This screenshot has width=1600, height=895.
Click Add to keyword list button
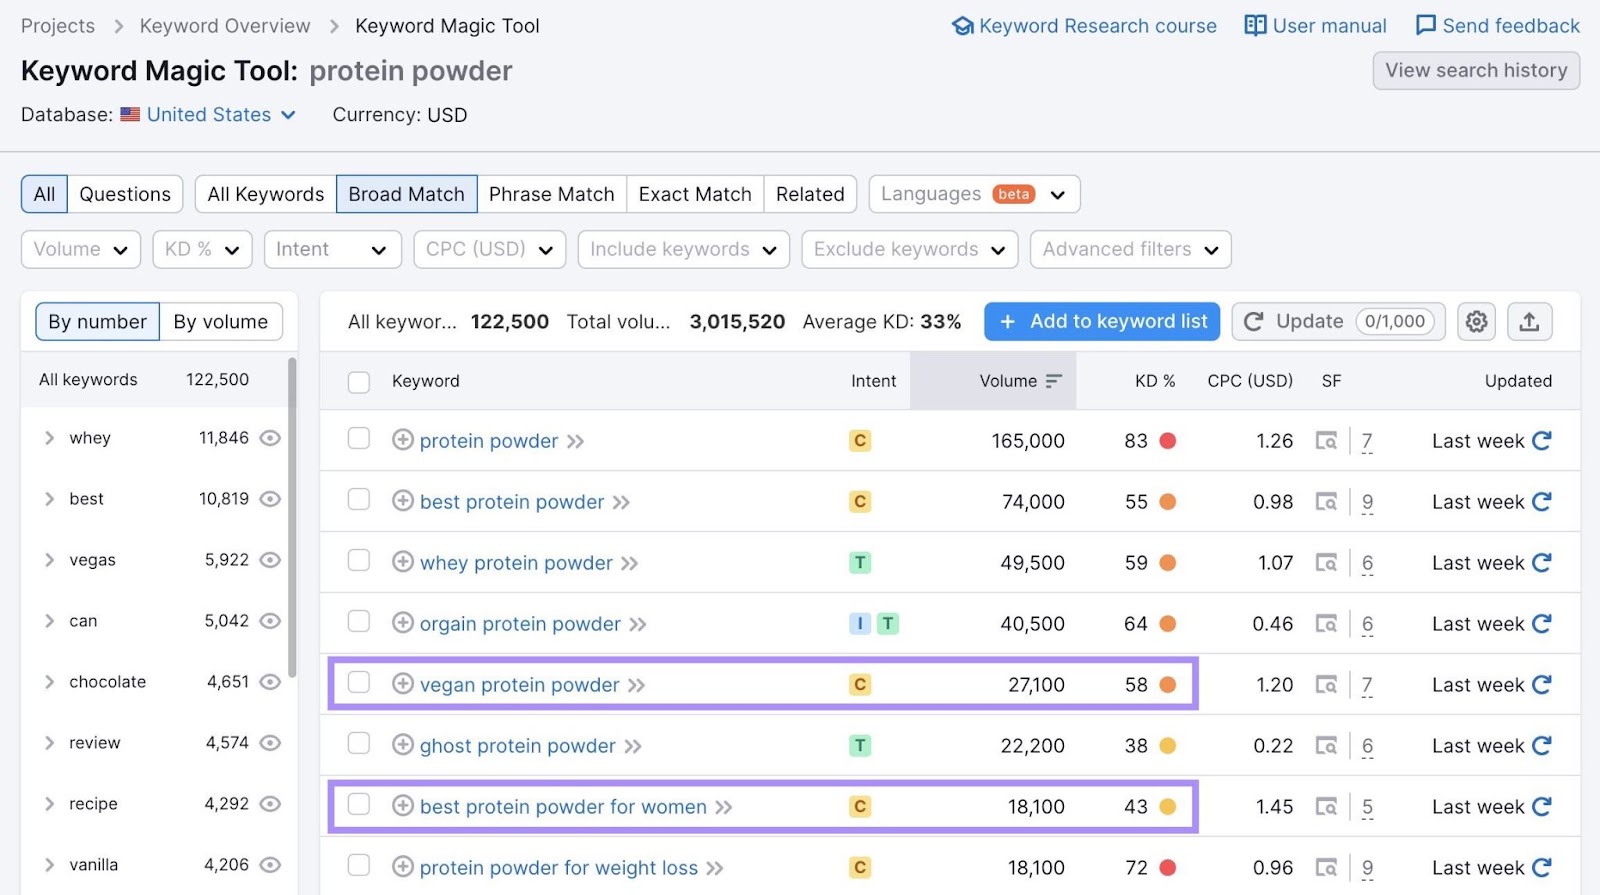coord(1101,322)
